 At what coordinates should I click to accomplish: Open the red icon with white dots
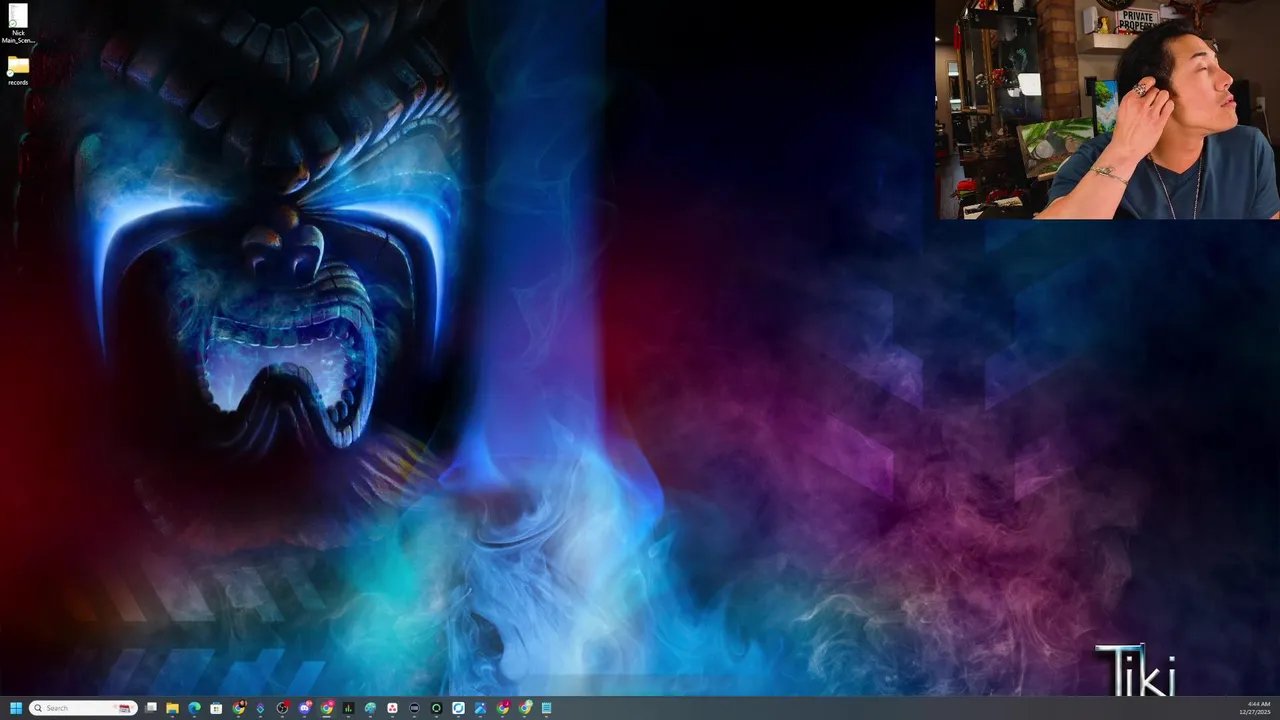pos(392,708)
